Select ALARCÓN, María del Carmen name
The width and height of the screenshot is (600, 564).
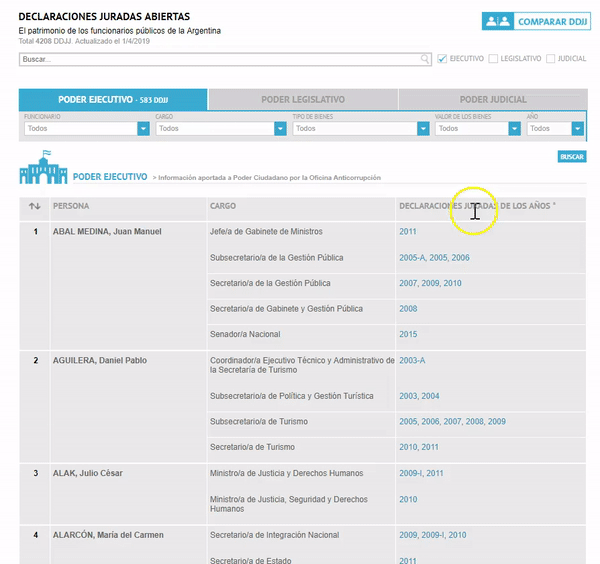tap(108, 535)
